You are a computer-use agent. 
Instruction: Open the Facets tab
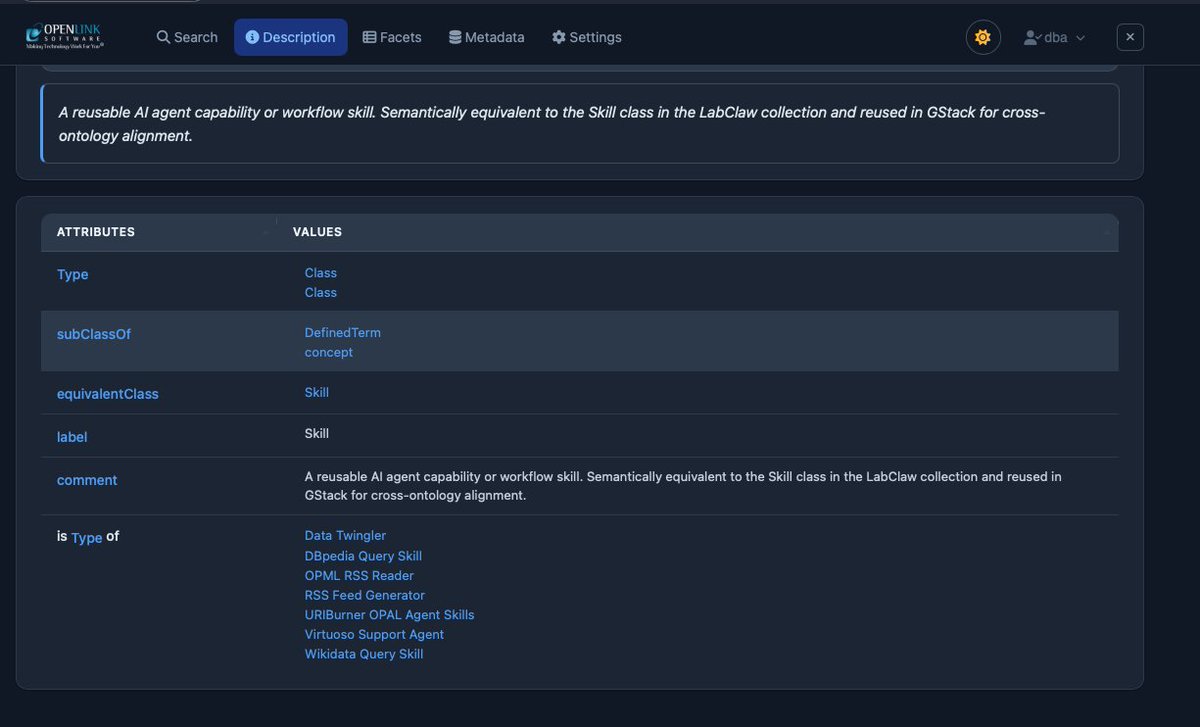tap(392, 37)
